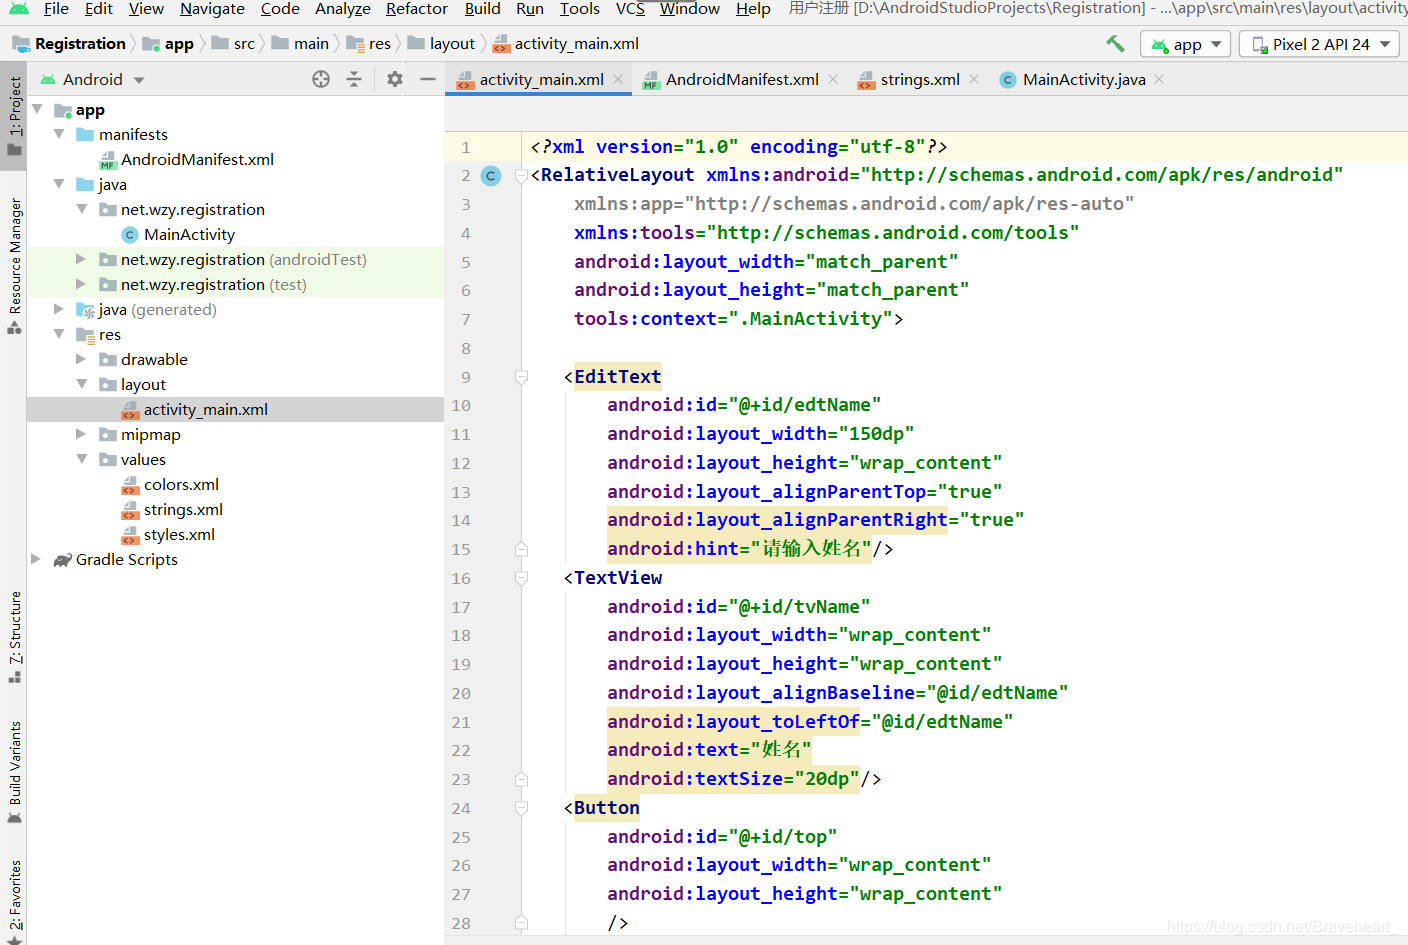This screenshot has width=1408, height=945.
Task: Hide the Project panel with minus icon
Action: coord(428,79)
